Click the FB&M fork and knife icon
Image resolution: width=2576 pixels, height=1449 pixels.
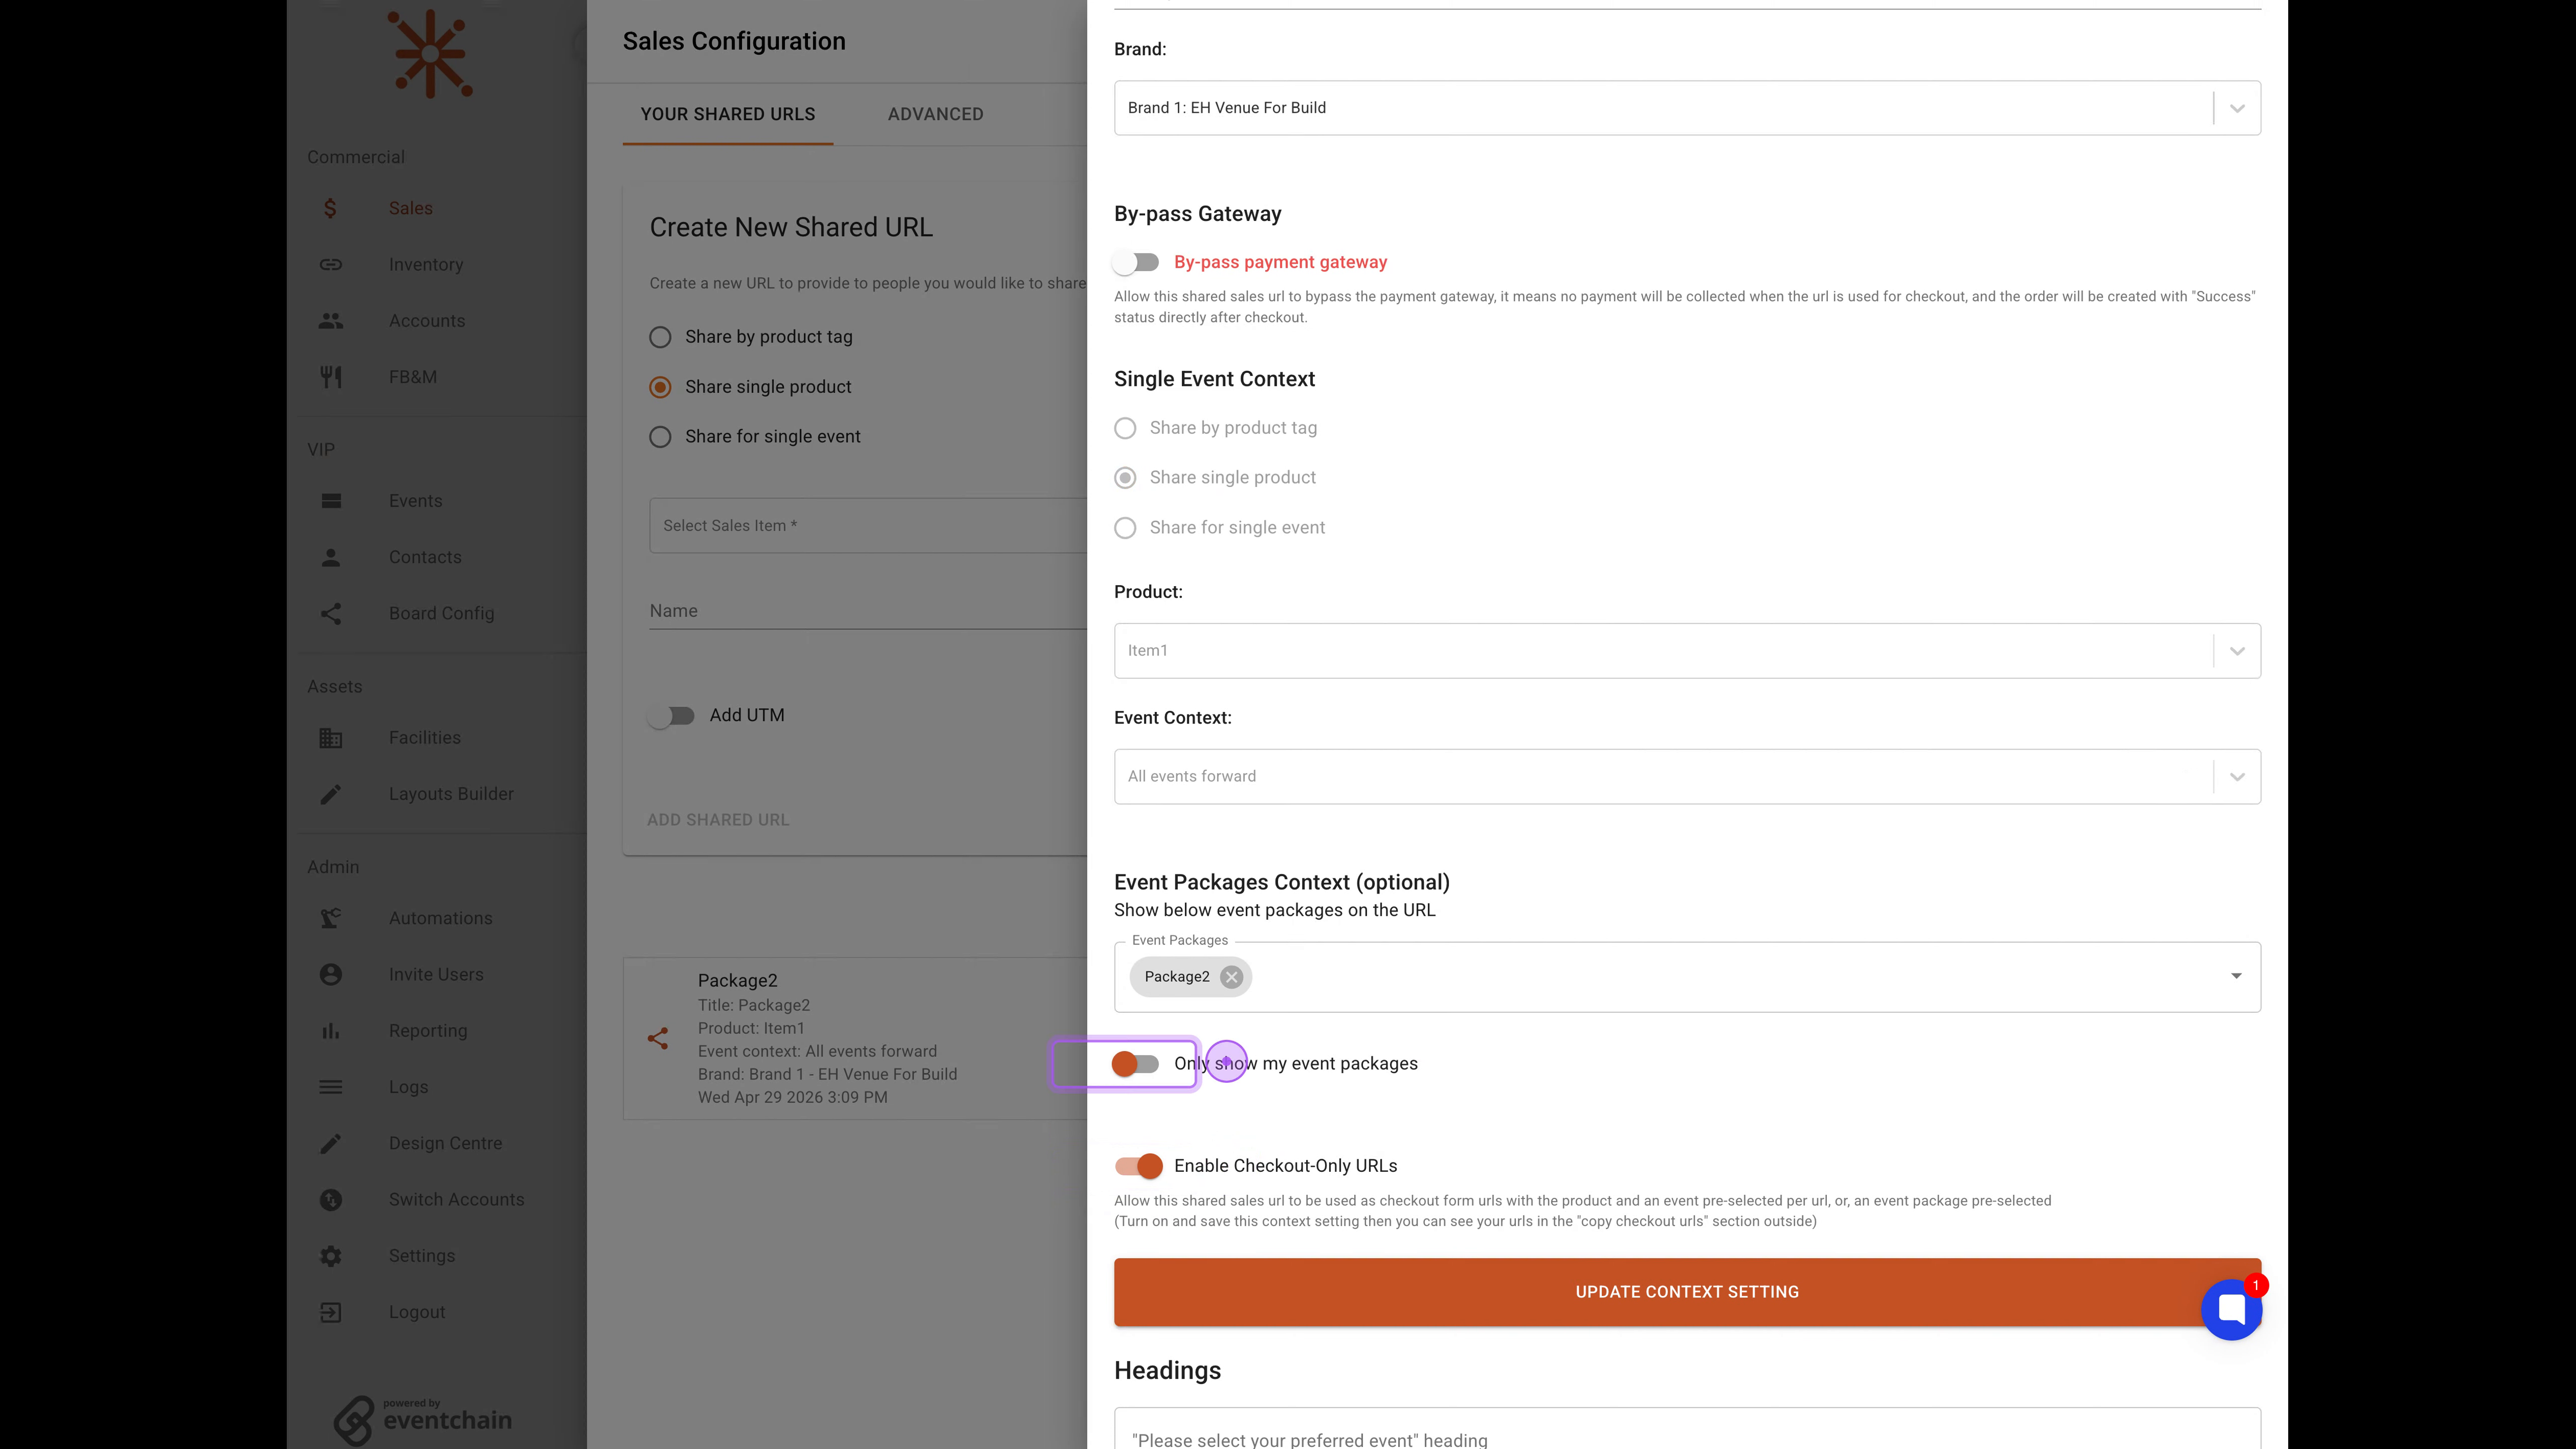pos(330,377)
